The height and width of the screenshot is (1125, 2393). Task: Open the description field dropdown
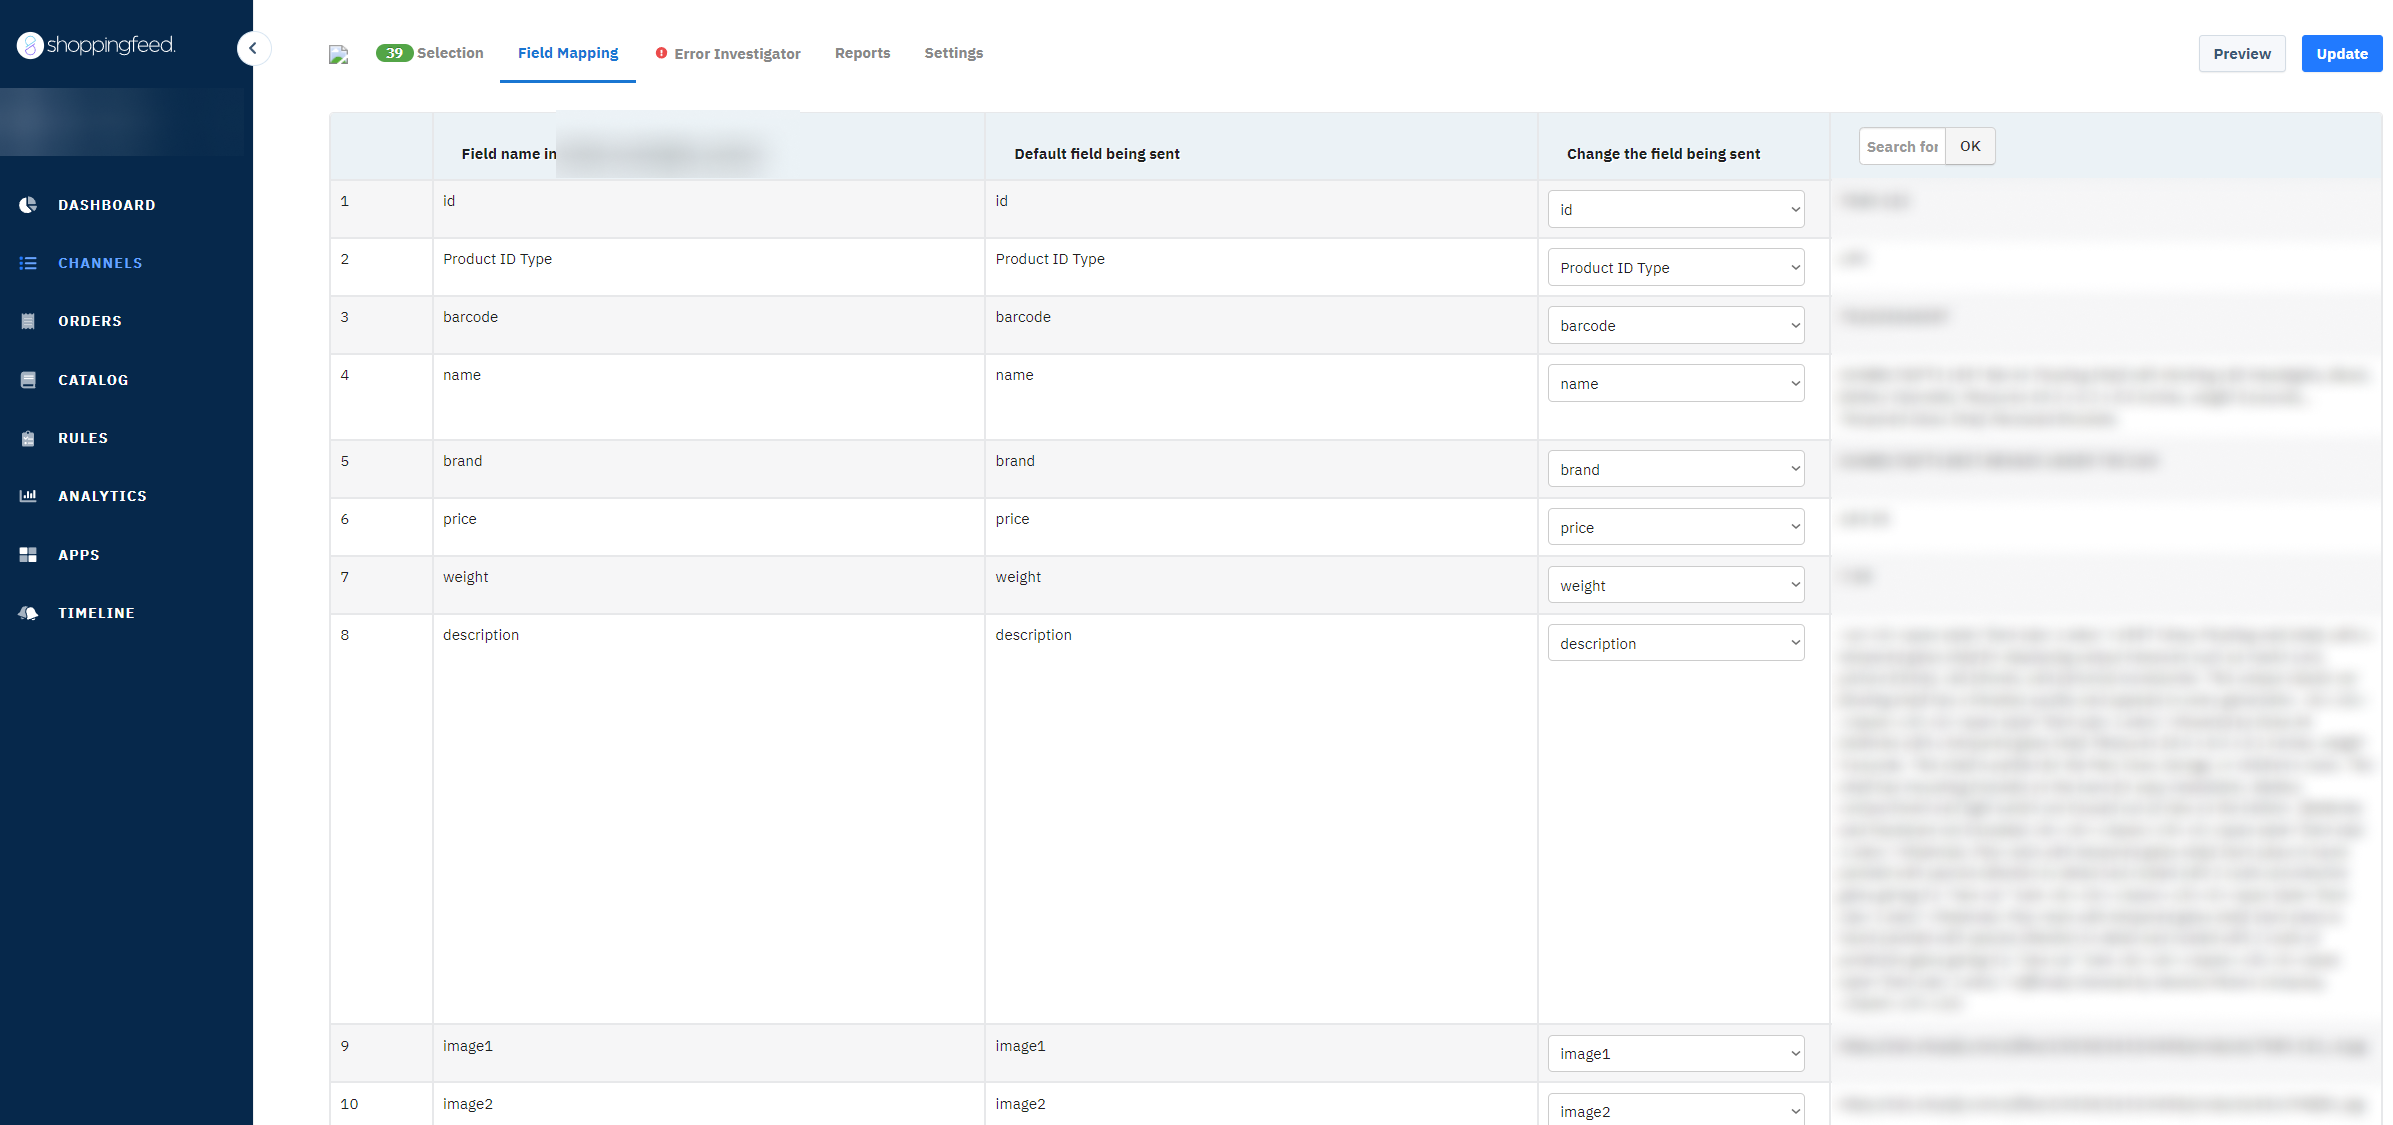(1675, 643)
